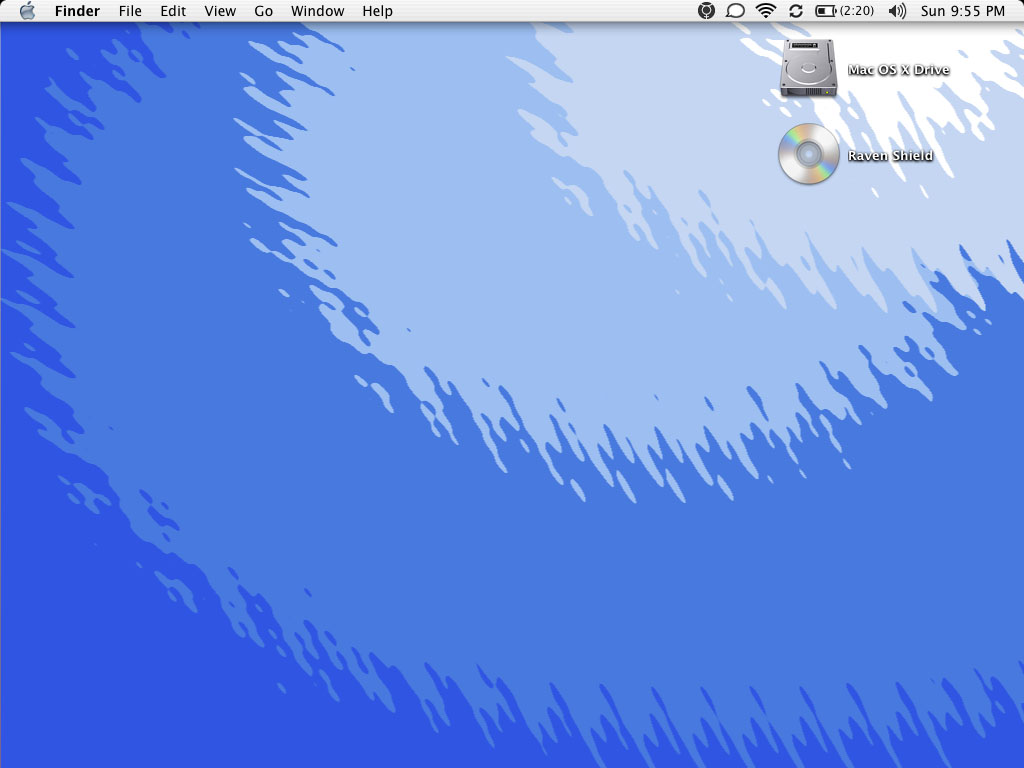Image resolution: width=1024 pixels, height=768 pixels.
Task: Open the Help menu
Action: click(377, 11)
